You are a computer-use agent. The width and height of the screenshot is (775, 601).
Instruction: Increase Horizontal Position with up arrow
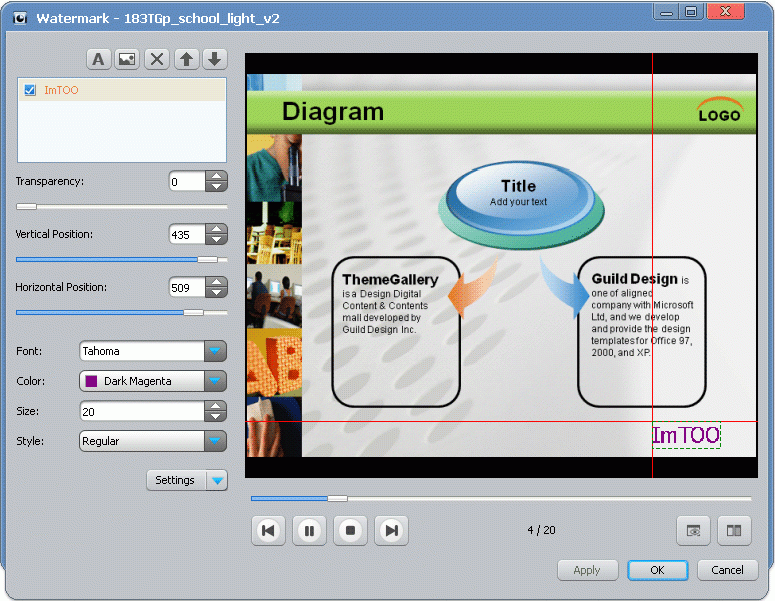point(216,282)
